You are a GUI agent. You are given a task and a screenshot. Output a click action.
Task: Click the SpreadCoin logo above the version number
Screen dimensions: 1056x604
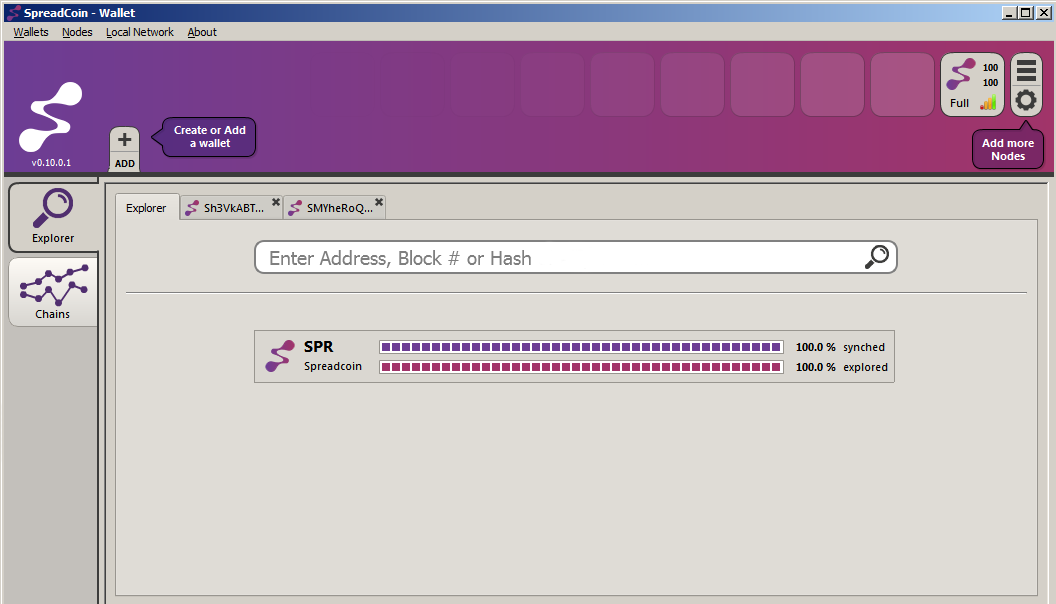[x=51, y=116]
